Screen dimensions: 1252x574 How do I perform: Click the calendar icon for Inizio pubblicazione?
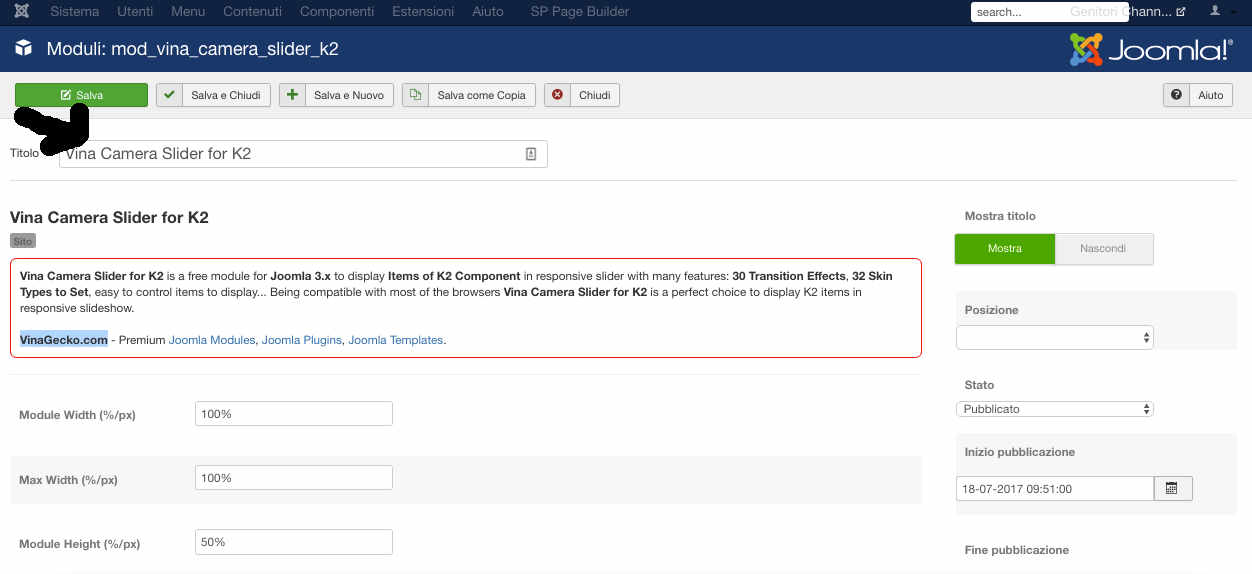[1172, 489]
